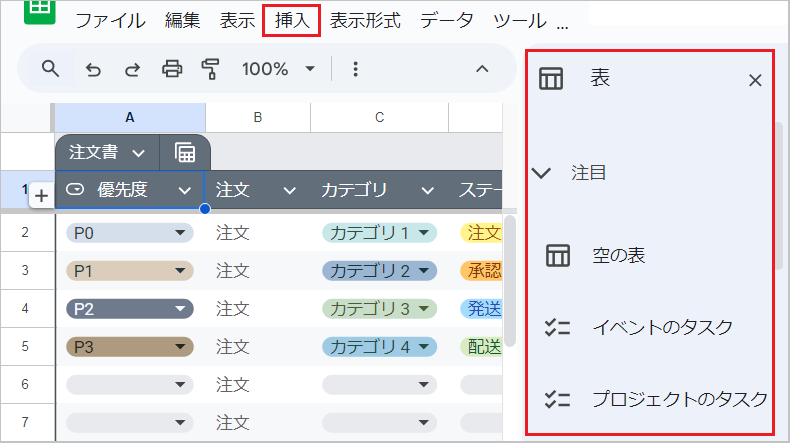
Task: Open the 優先度 column dropdown arrow
Action: click(185, 191)
